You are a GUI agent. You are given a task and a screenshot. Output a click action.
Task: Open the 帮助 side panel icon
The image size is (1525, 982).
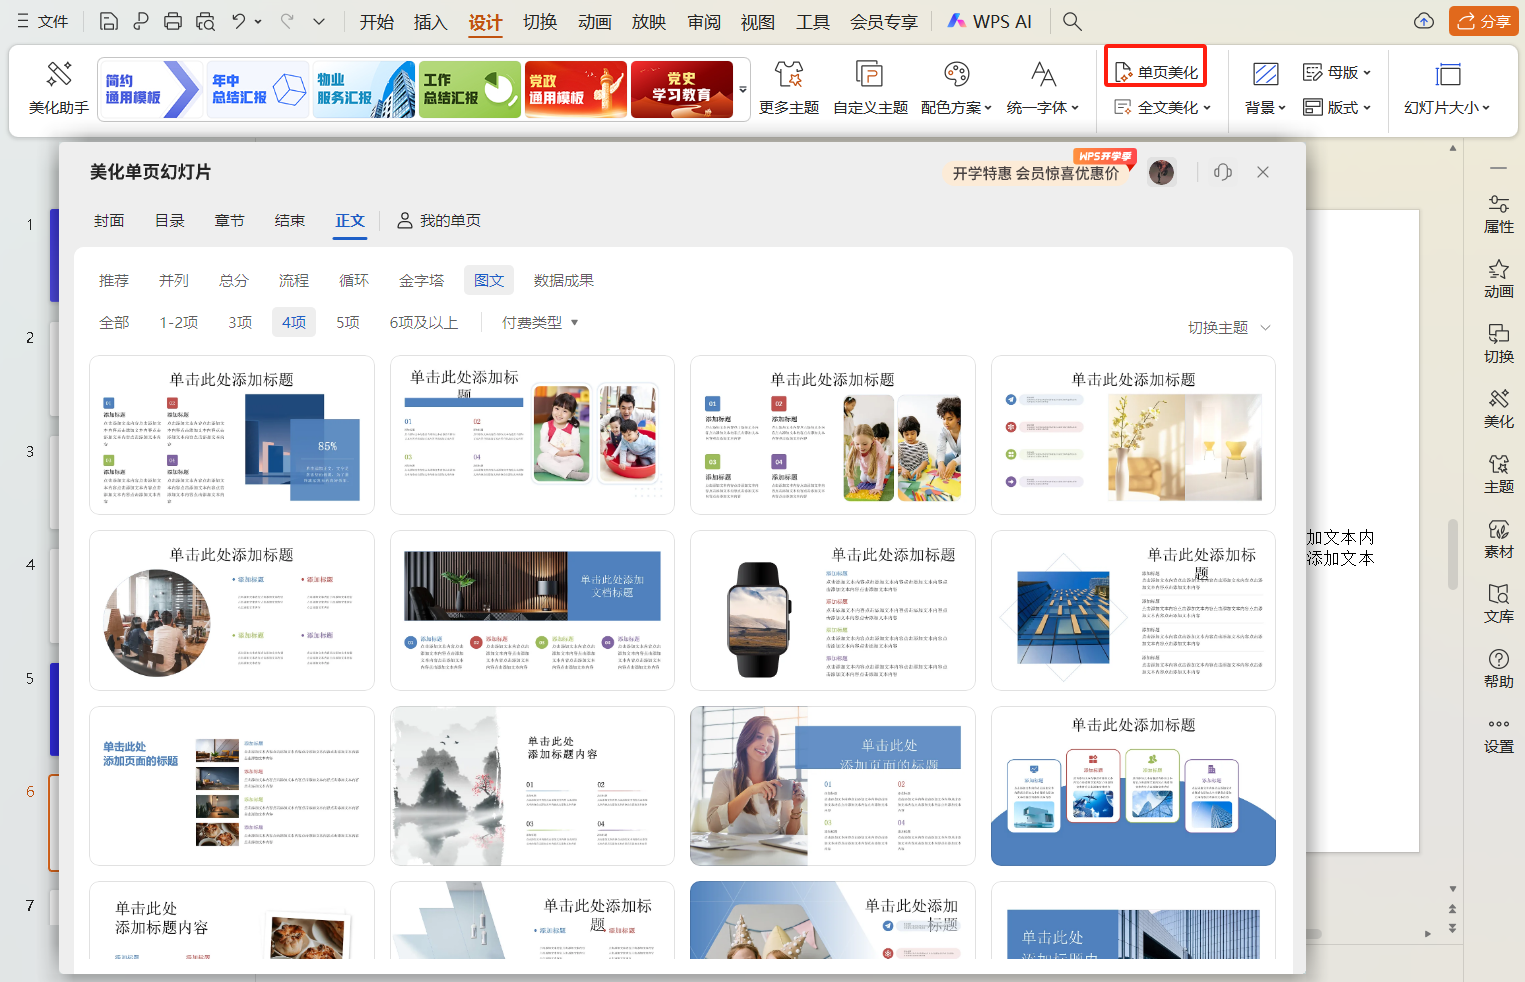coord(1498,669)
